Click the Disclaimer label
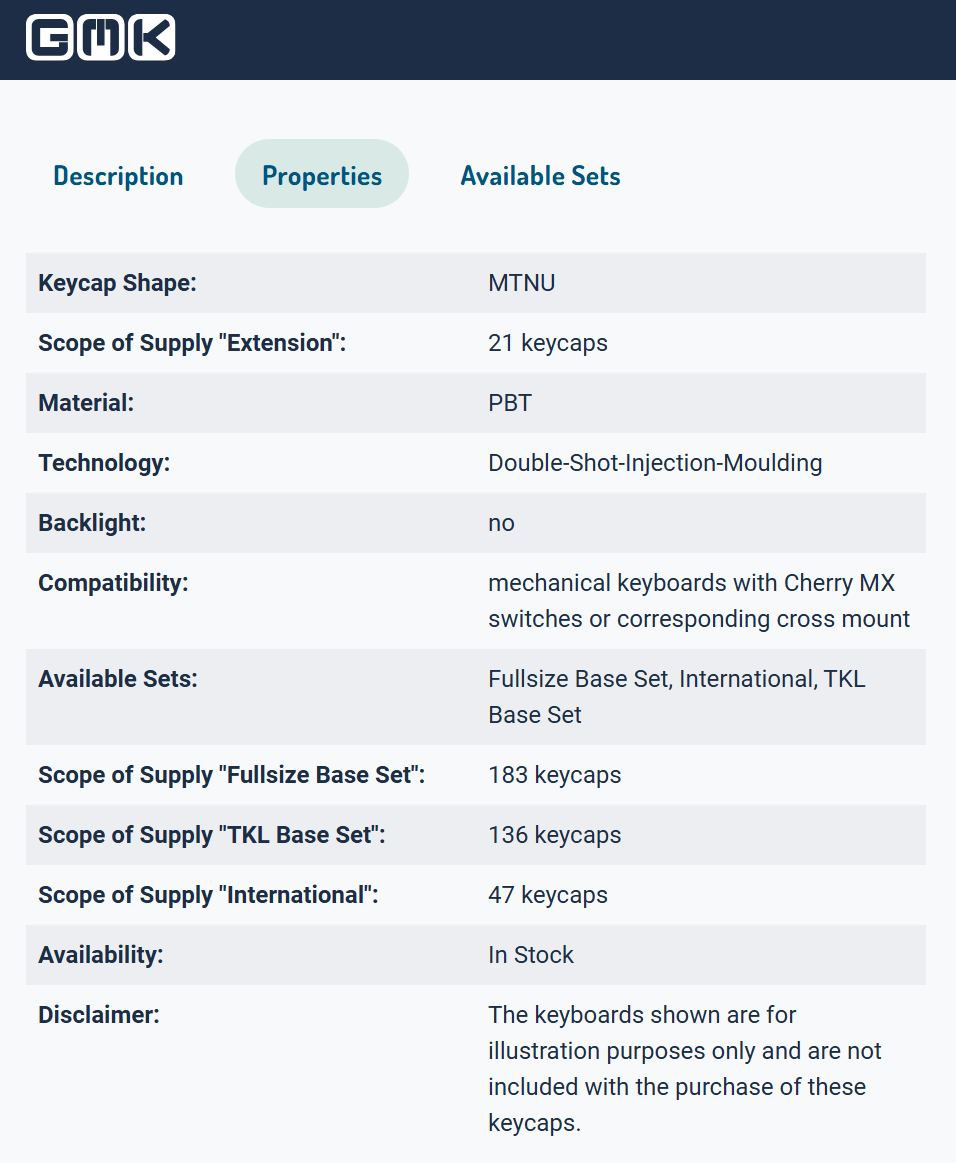The height and width of the screenshot is (1163, 956). (99, 1015)
